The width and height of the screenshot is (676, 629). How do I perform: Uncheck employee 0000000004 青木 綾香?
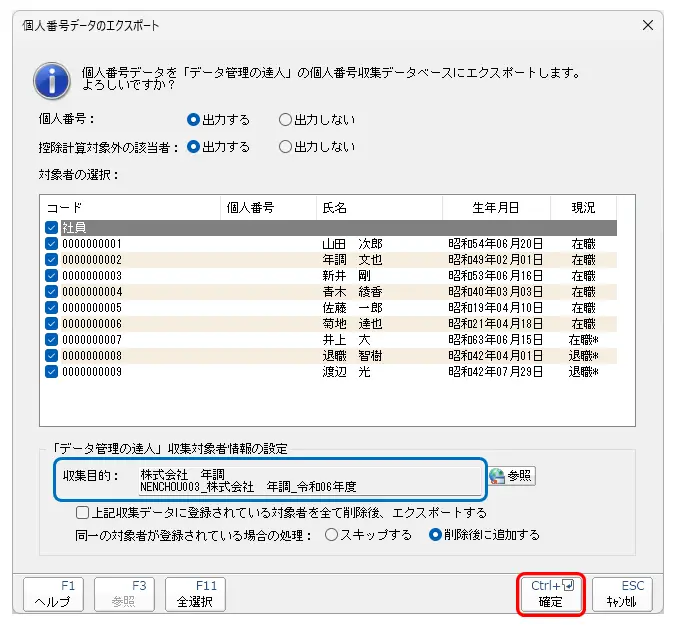tap(52, 292)
